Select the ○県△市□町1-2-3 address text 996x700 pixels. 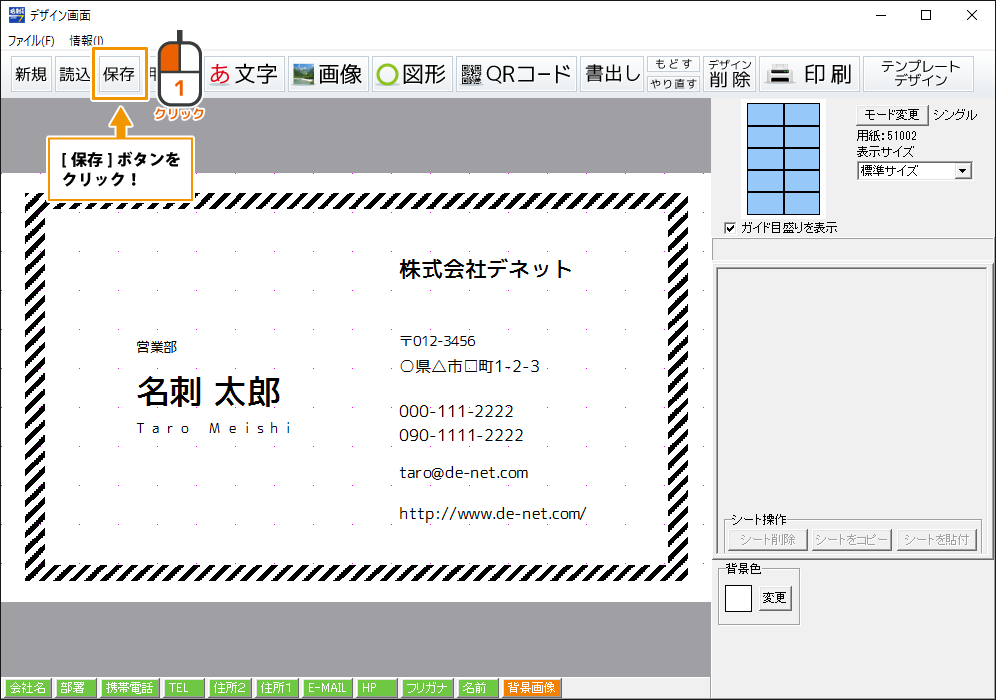pos(469,367)
